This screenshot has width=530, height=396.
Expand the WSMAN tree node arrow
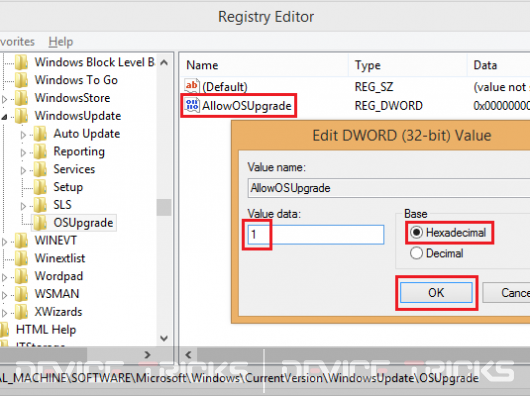pyautogui.click(x=4, y=295)
